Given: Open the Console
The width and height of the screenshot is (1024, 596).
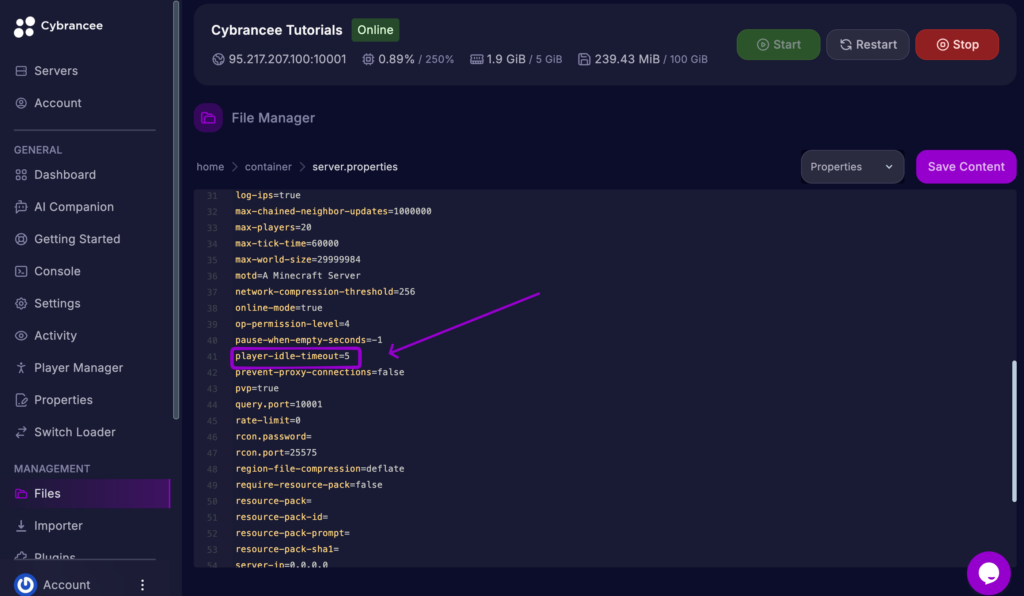Looking at the screenshot, I should 57,271.
